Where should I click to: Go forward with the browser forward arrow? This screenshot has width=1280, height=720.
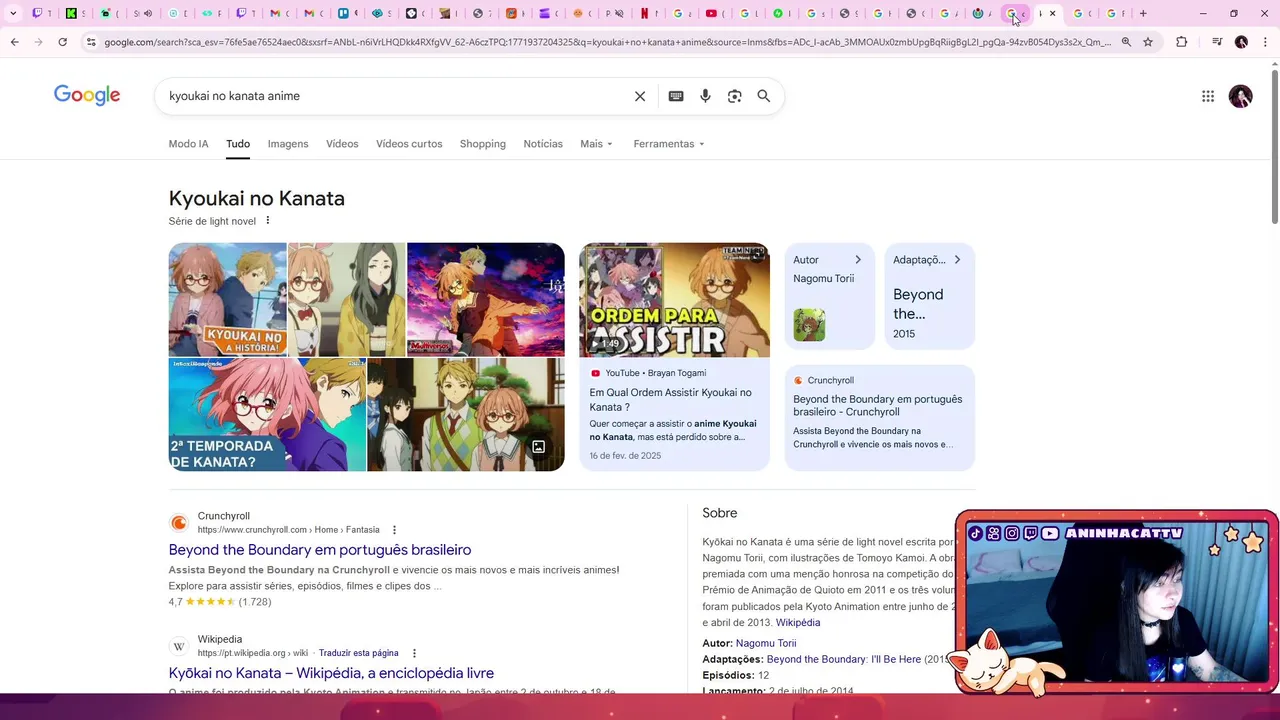pyautogui.click(x=38, y=42)
